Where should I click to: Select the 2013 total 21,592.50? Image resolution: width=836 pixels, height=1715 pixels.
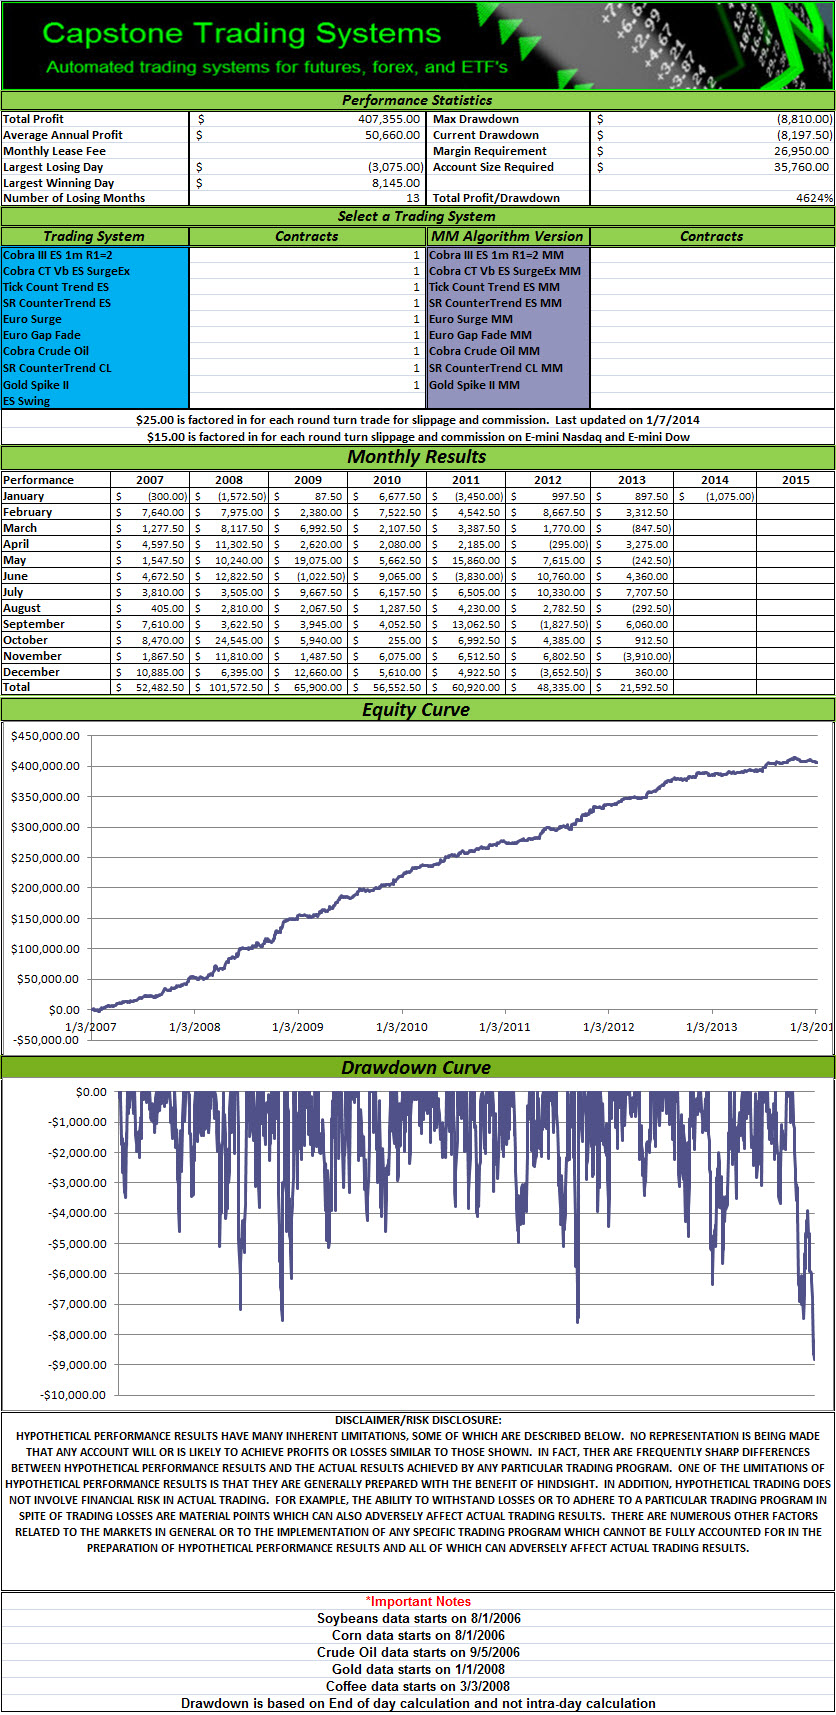(644, 687)
